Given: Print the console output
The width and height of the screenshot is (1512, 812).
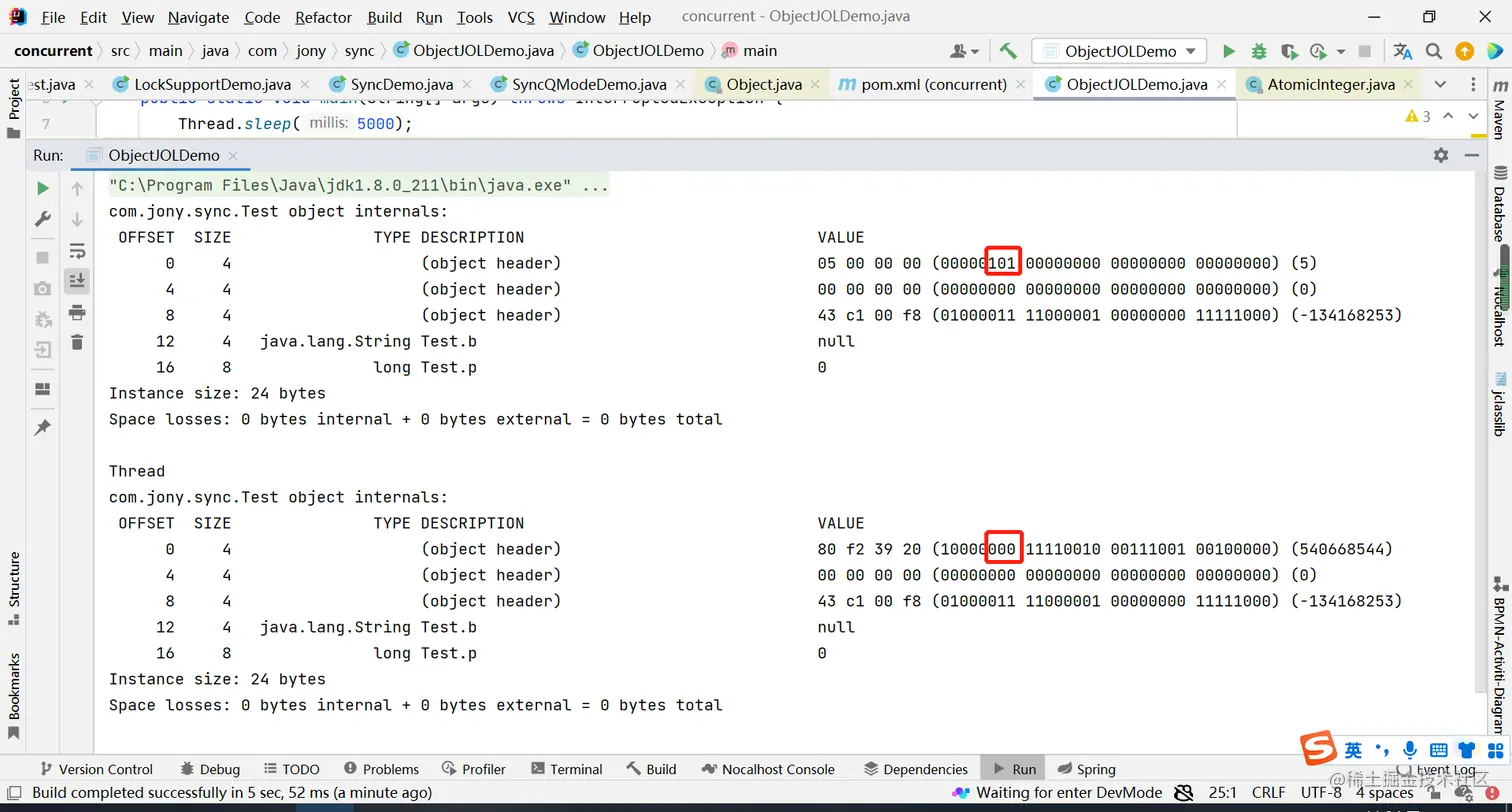Looking at the screenshot, I should click(x=77, y=312).
